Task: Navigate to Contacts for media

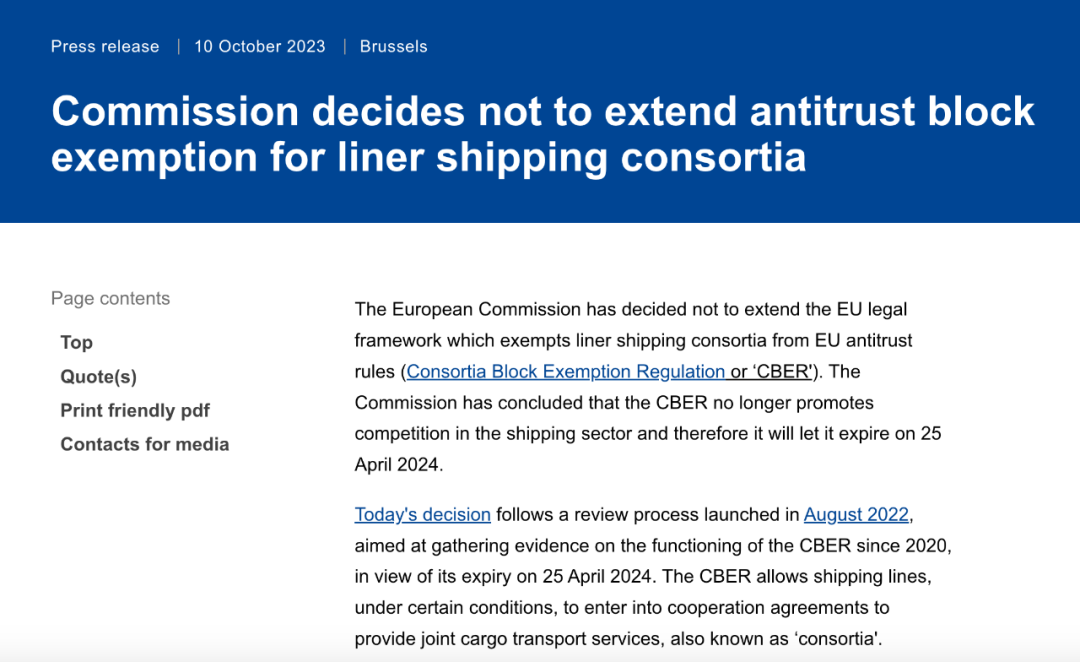Action: 144,444
